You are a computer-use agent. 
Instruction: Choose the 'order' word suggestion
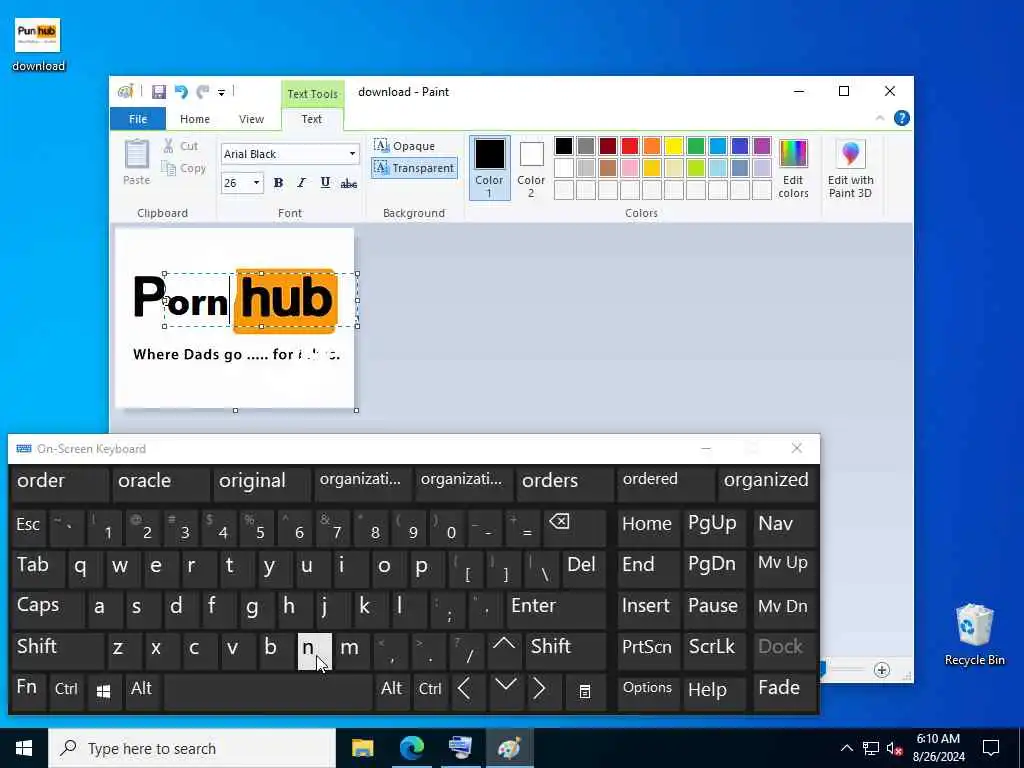click(x=59, y=483)
